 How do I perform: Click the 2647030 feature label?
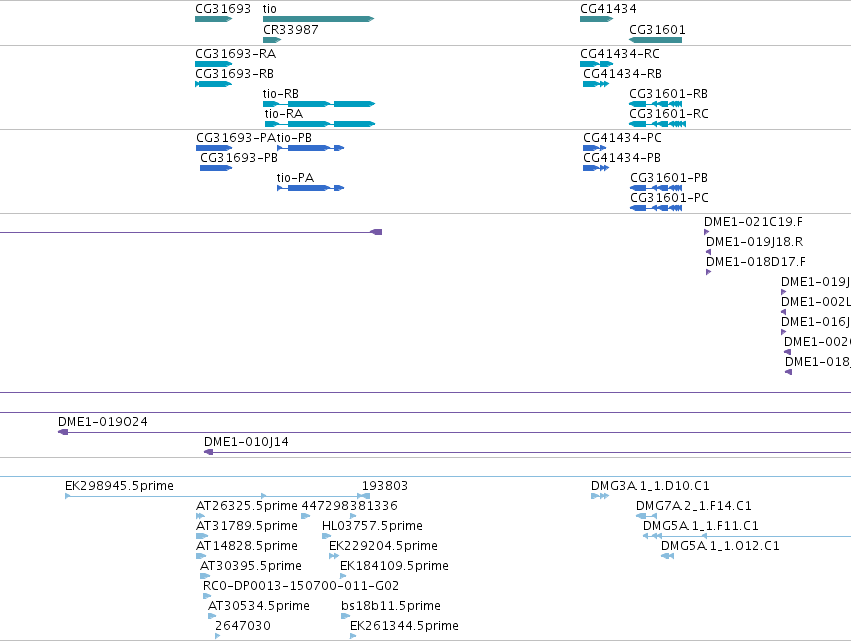pos(243,626)
